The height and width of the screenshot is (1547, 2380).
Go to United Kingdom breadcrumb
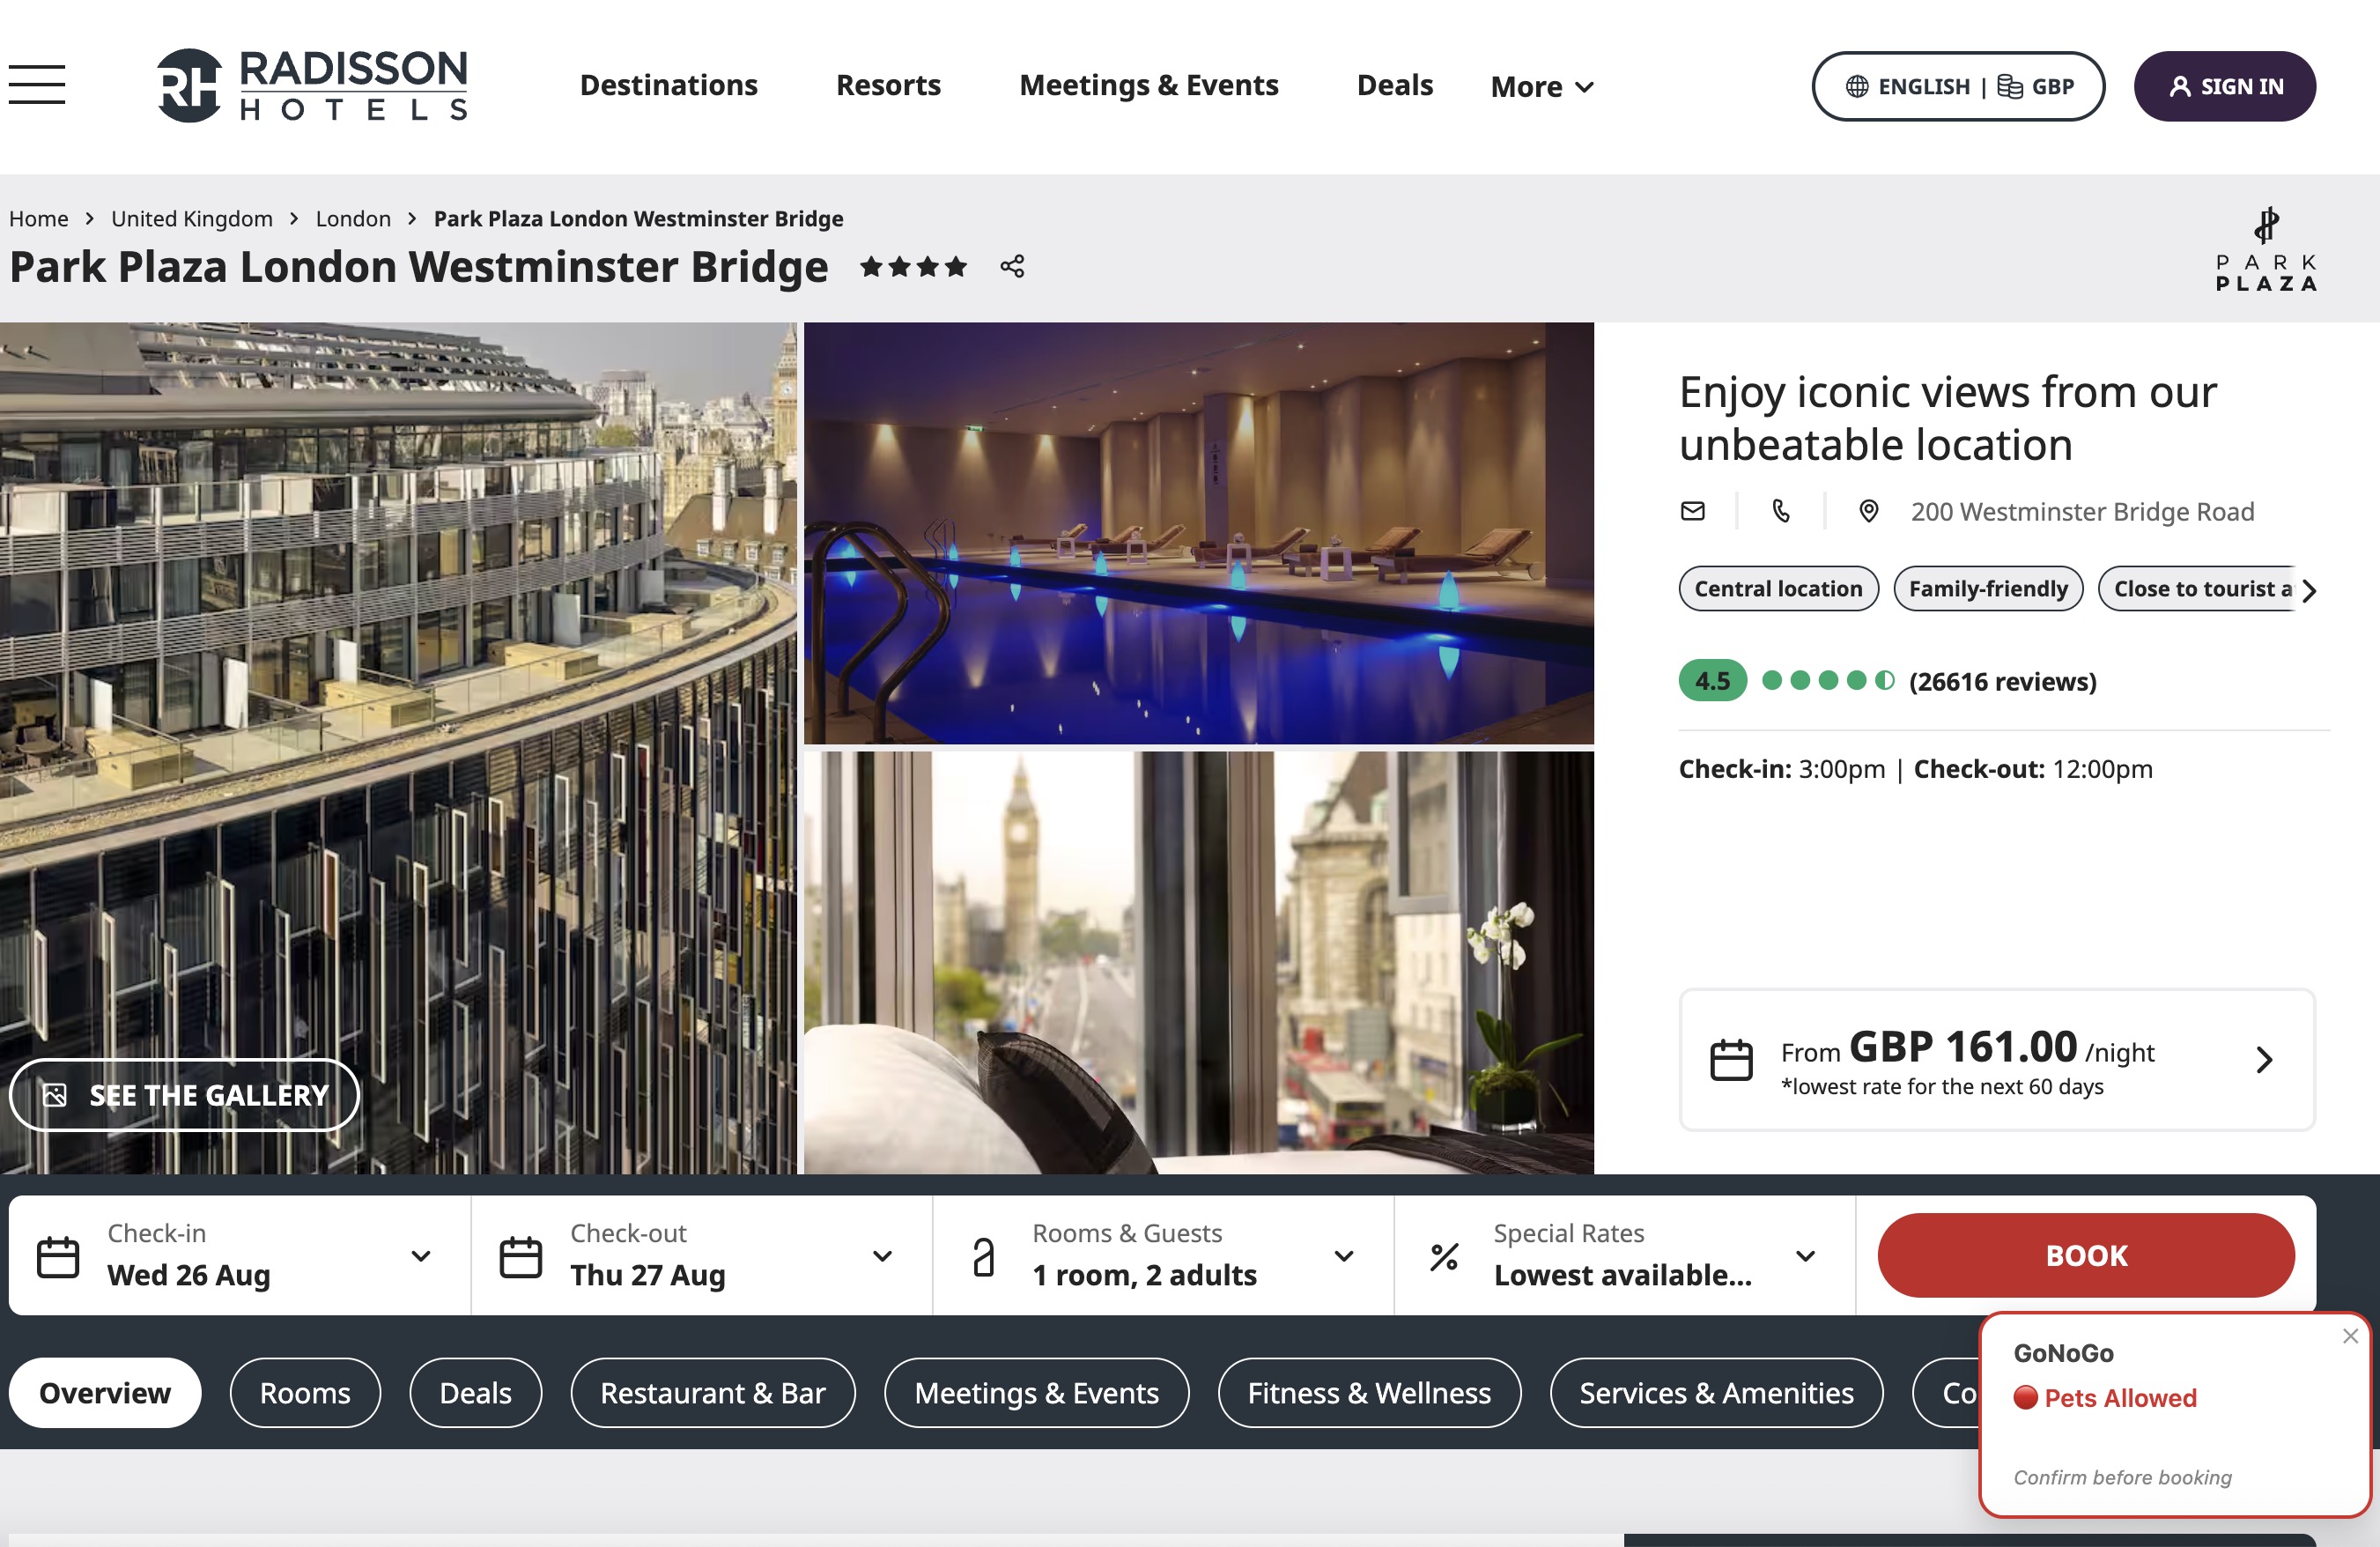(192, 218)
